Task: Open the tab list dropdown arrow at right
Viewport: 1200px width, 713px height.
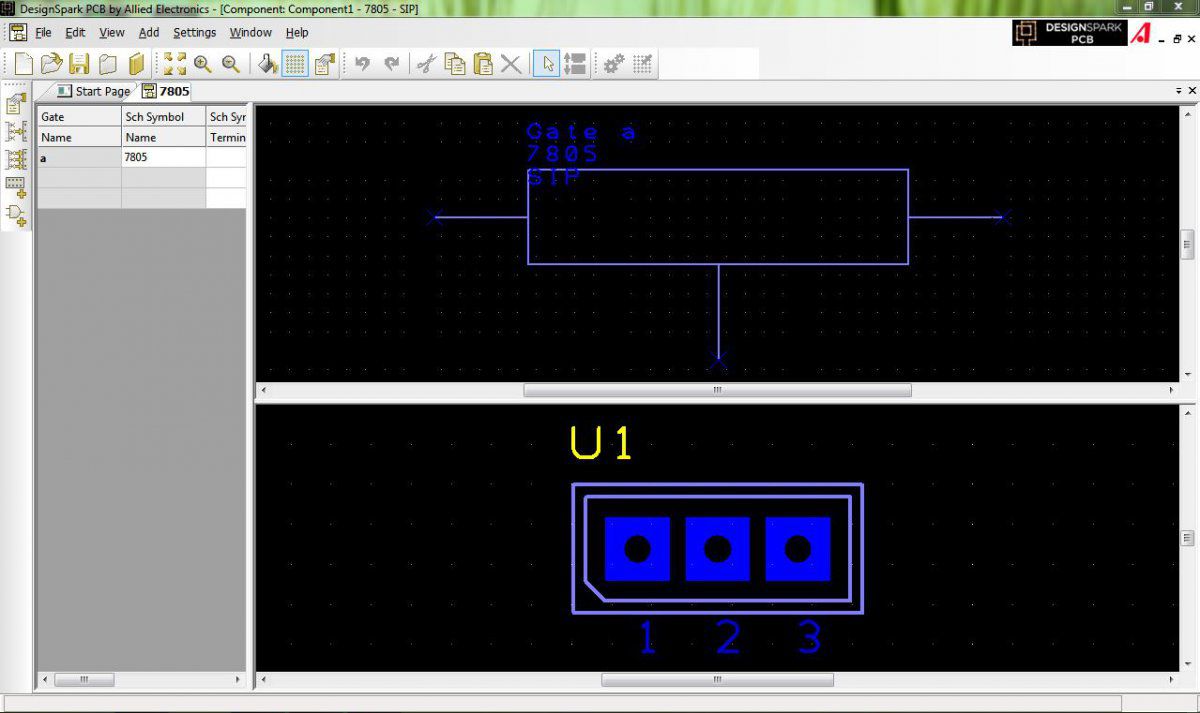Action: [1178, 91]
